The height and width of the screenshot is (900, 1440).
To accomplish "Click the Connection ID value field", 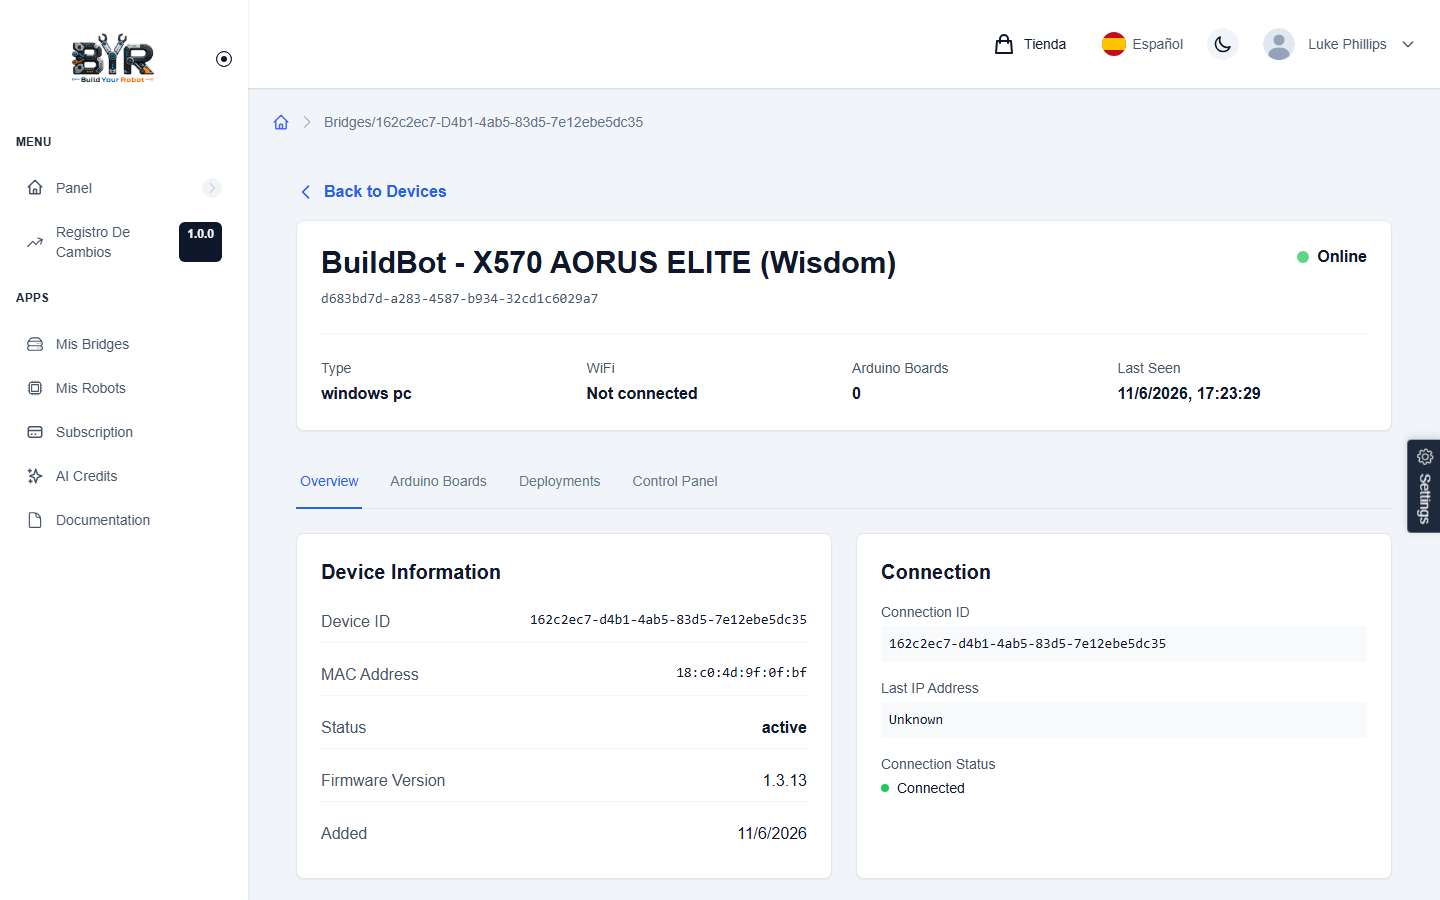I will (x=1124, y=644).
